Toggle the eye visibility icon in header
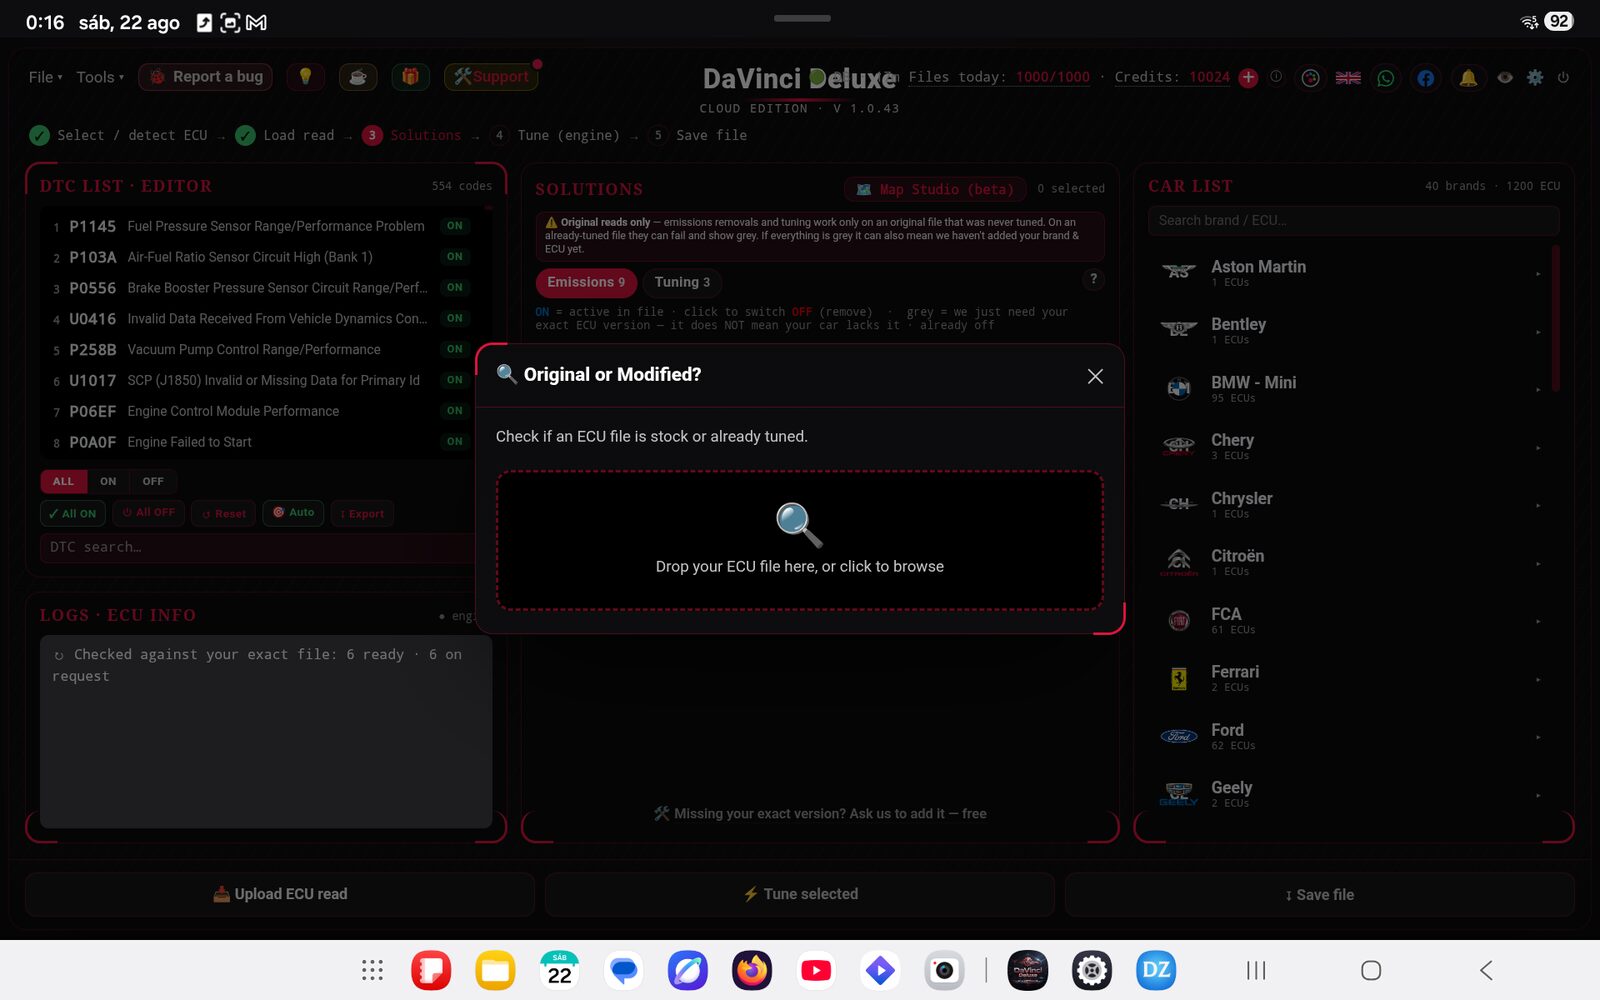 [x=1505, y=77]
